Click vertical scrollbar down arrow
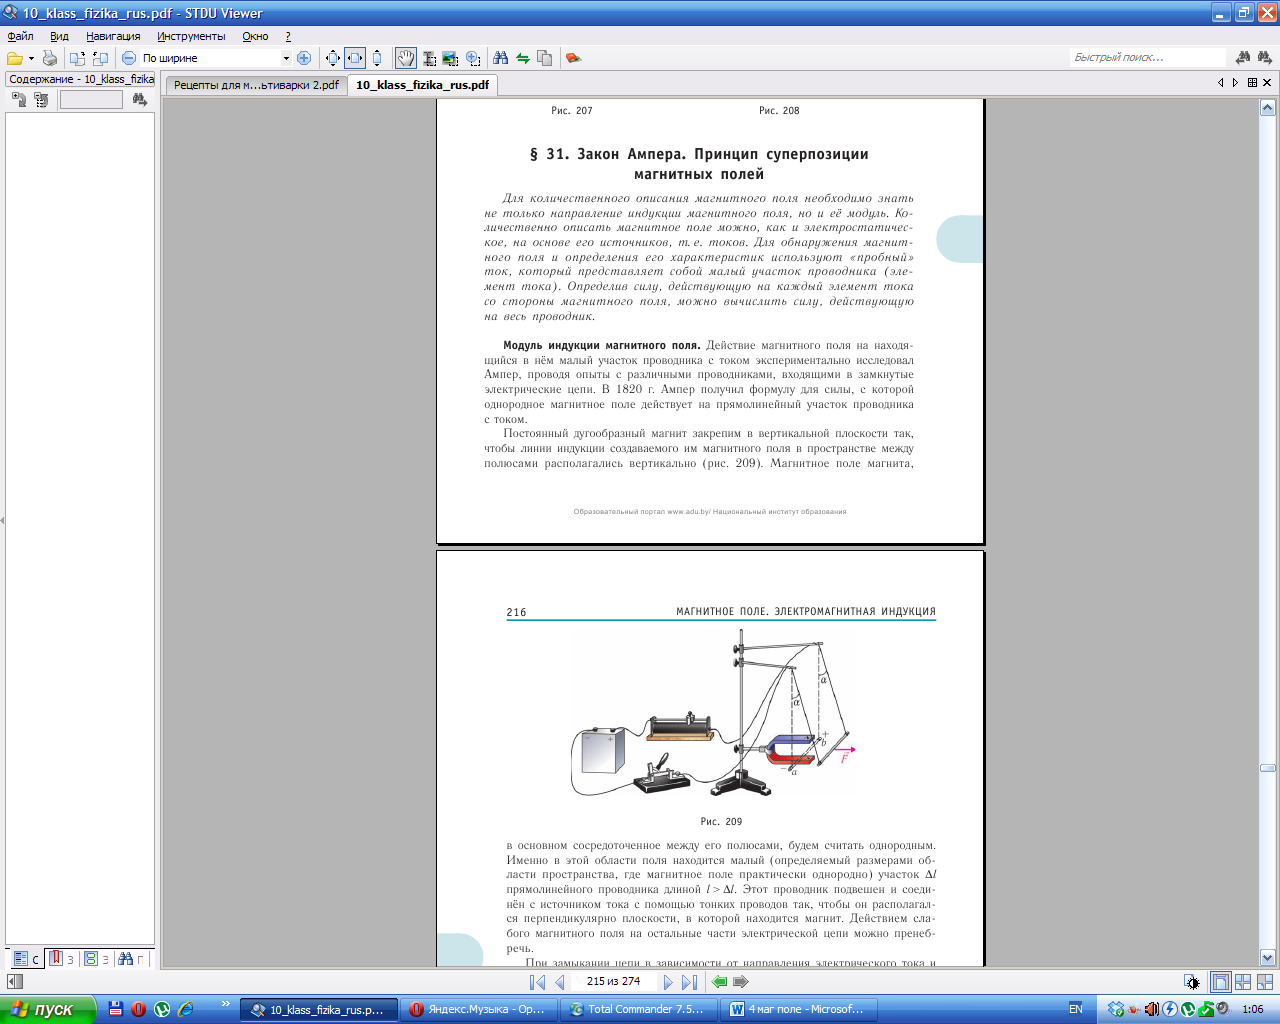1280x1024 pixels. [1267, 957]
